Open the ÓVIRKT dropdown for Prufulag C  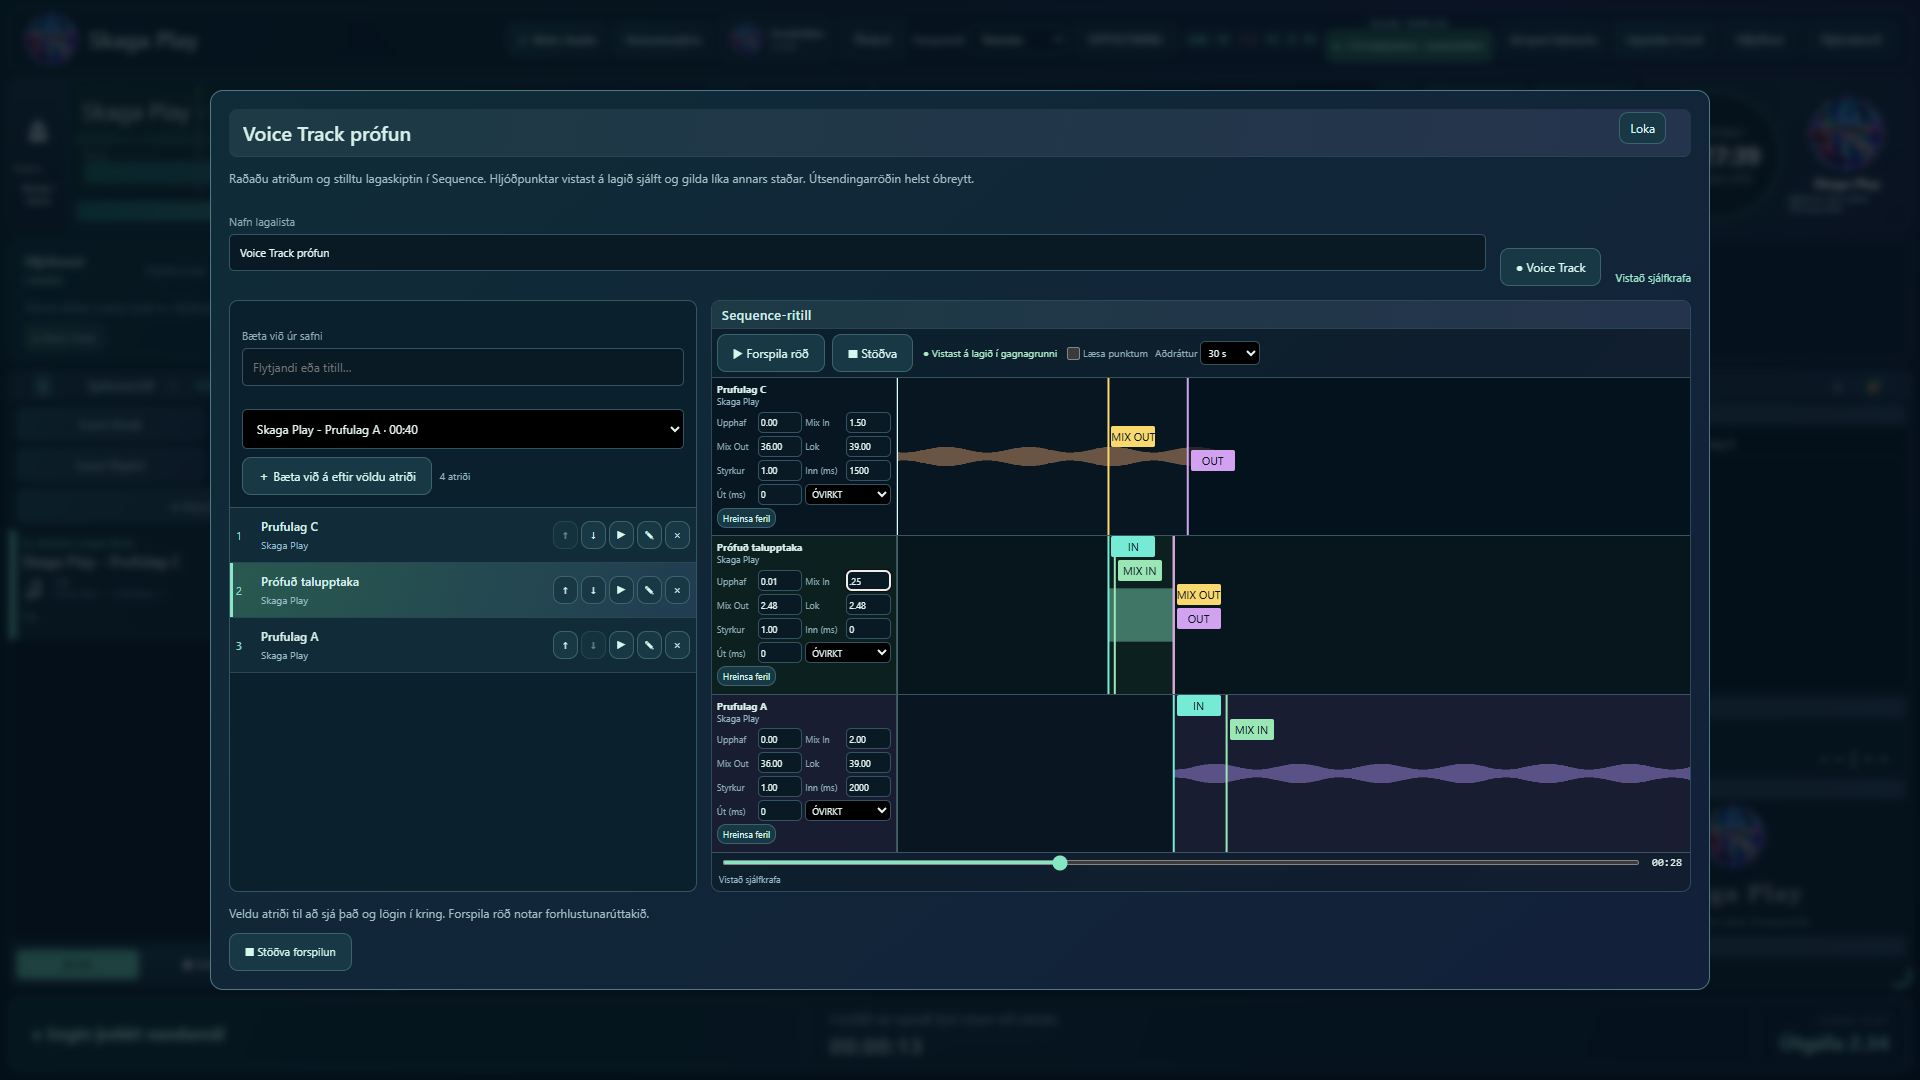848,494
